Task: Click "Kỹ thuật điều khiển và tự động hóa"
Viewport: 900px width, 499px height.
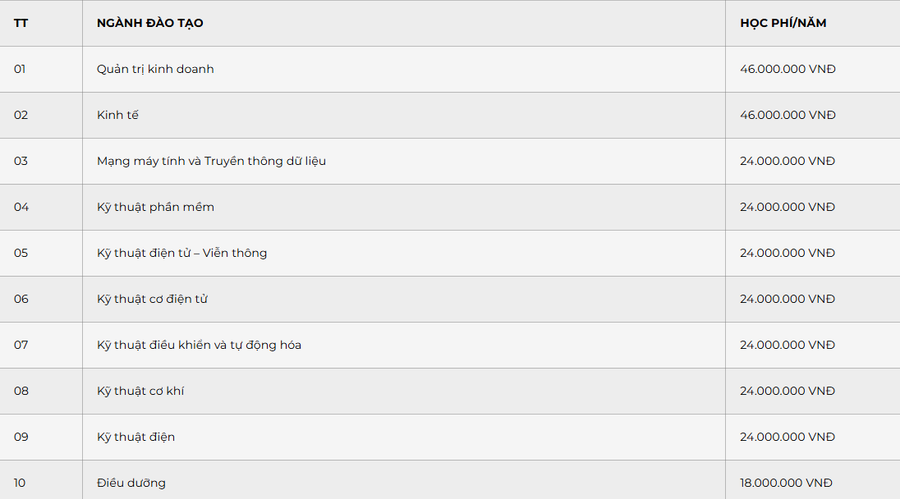Action: (199, 345)
